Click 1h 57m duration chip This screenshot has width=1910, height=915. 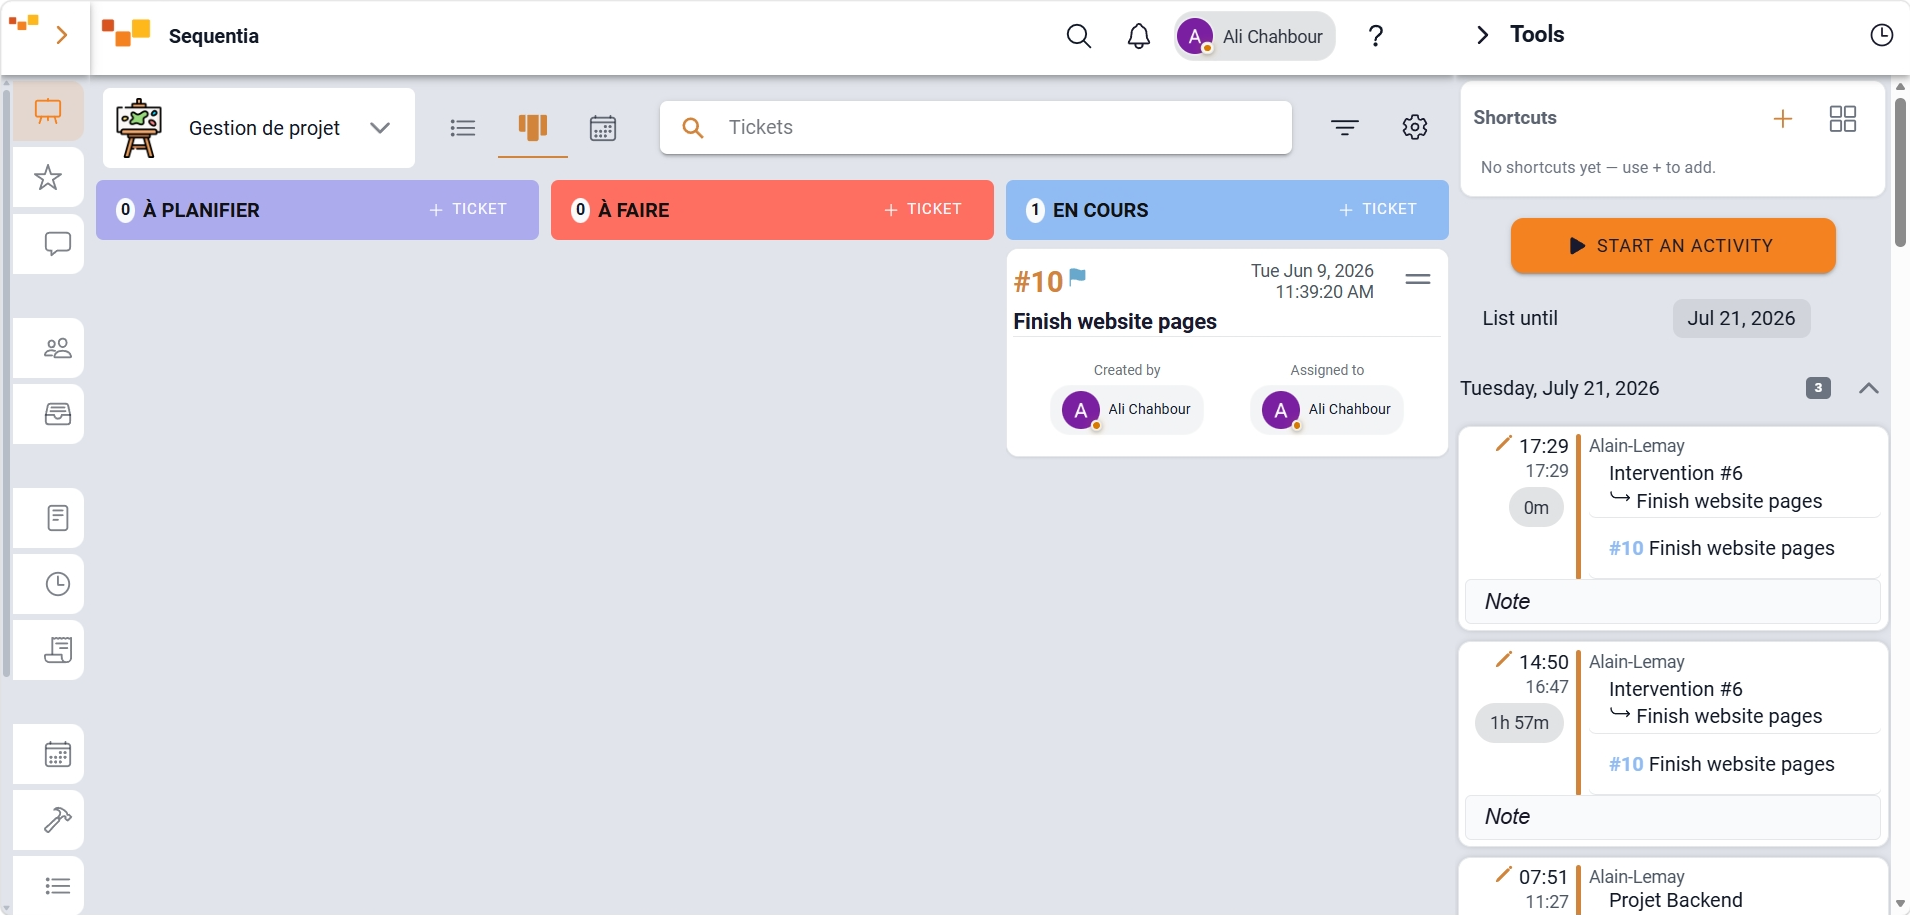pos(1519,722)
